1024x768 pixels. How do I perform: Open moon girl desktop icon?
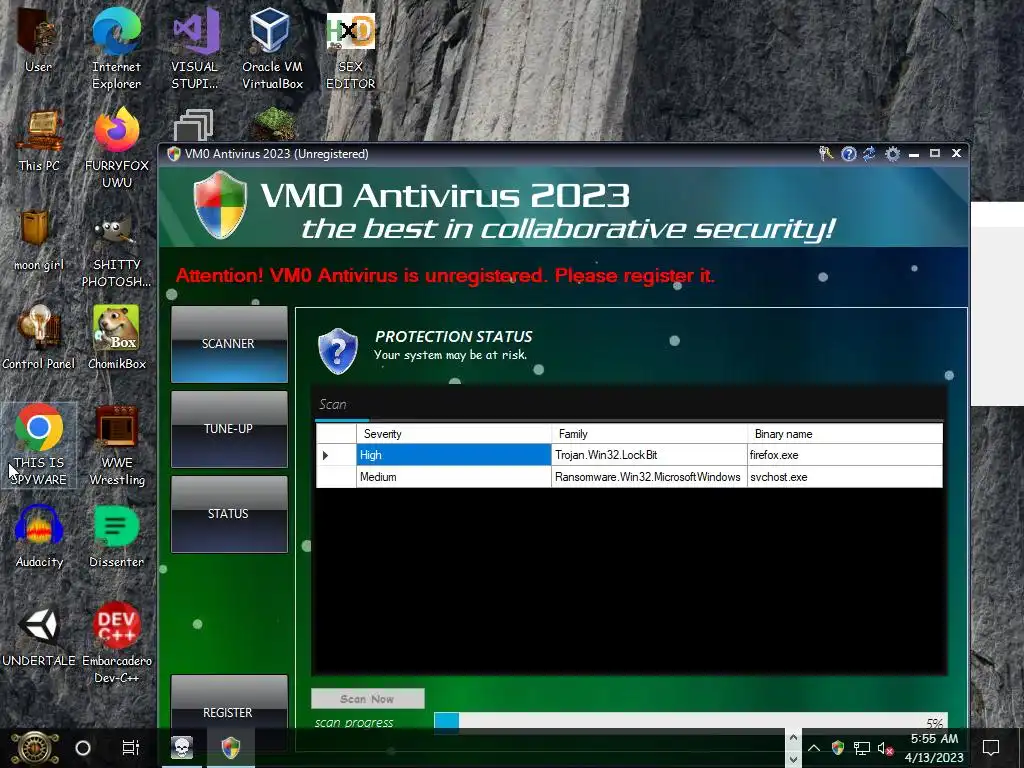tap(39, 240)
